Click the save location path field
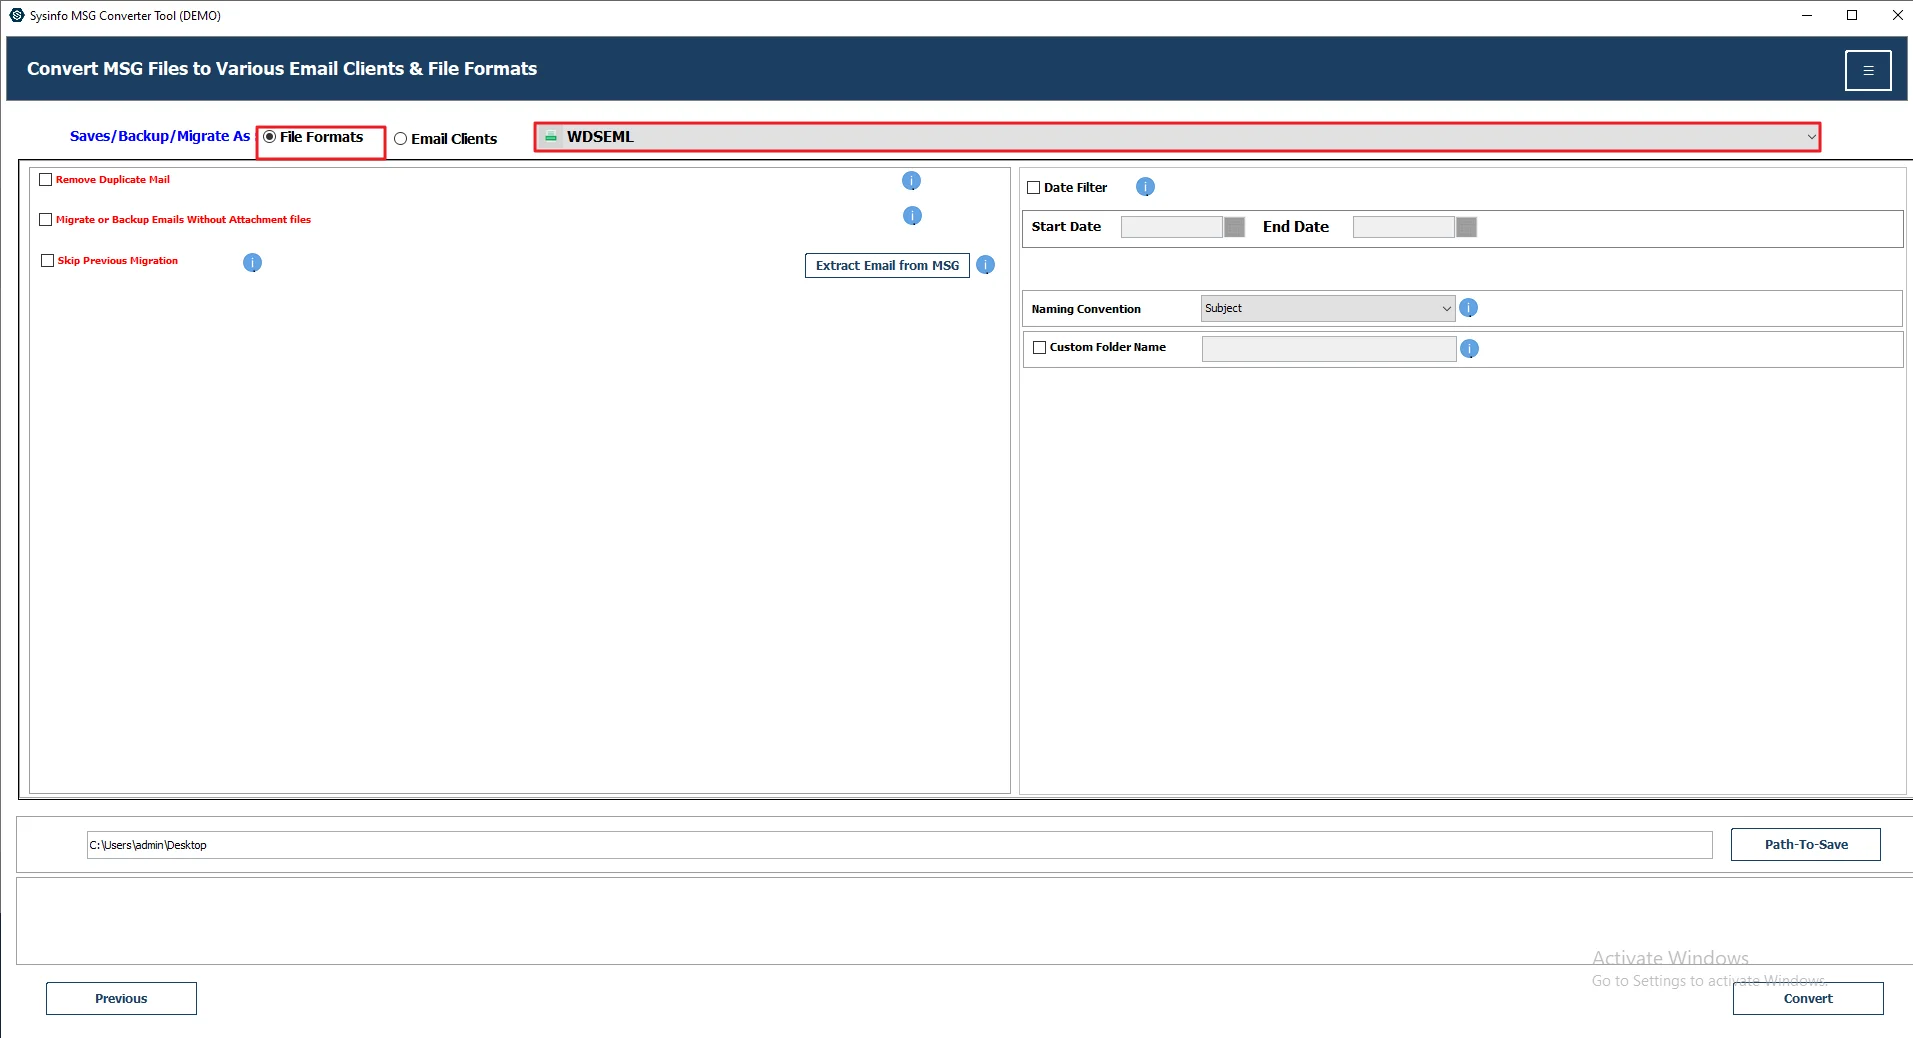 pyautogui.click(x=800, y=844)
